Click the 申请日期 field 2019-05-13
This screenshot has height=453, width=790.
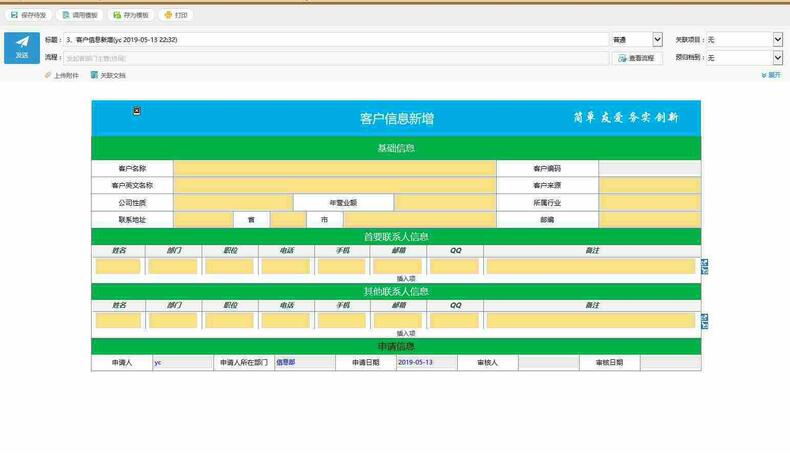click(427, 363)
